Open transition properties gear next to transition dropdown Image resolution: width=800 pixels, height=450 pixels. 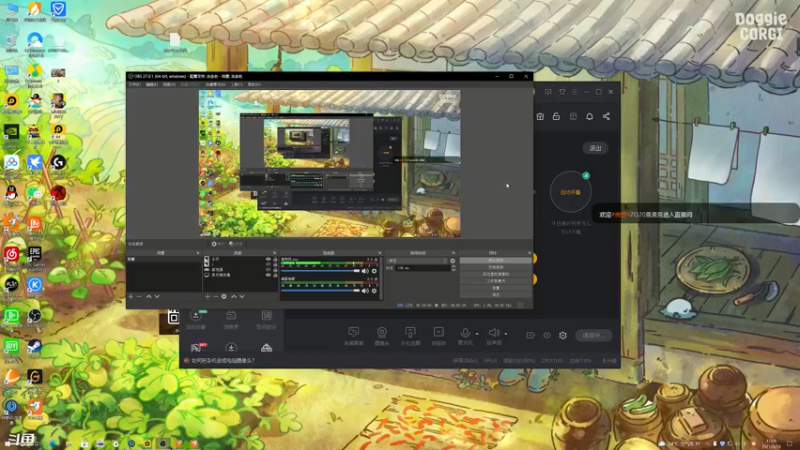(453, 261)
